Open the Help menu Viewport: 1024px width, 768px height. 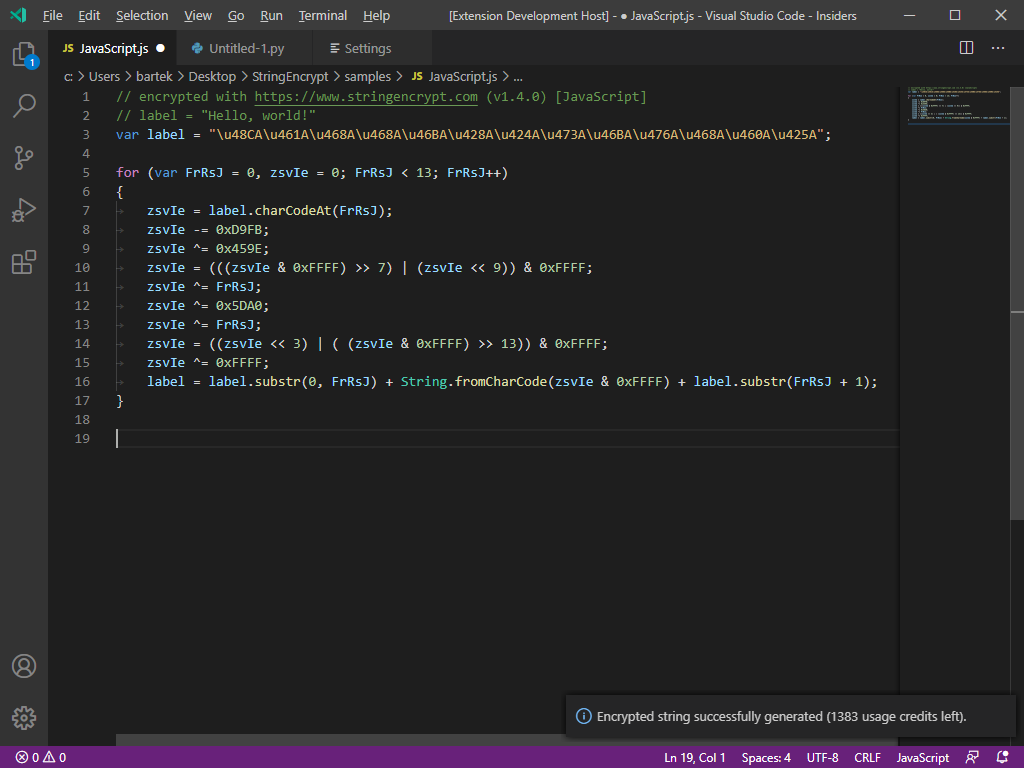point(376,16)
